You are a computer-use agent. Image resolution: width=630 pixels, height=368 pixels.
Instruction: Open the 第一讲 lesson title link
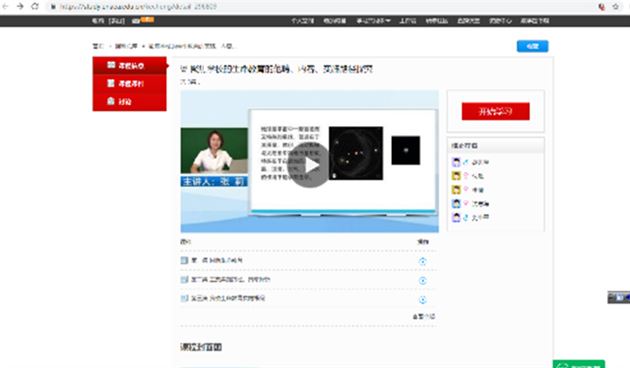point(217,260)
